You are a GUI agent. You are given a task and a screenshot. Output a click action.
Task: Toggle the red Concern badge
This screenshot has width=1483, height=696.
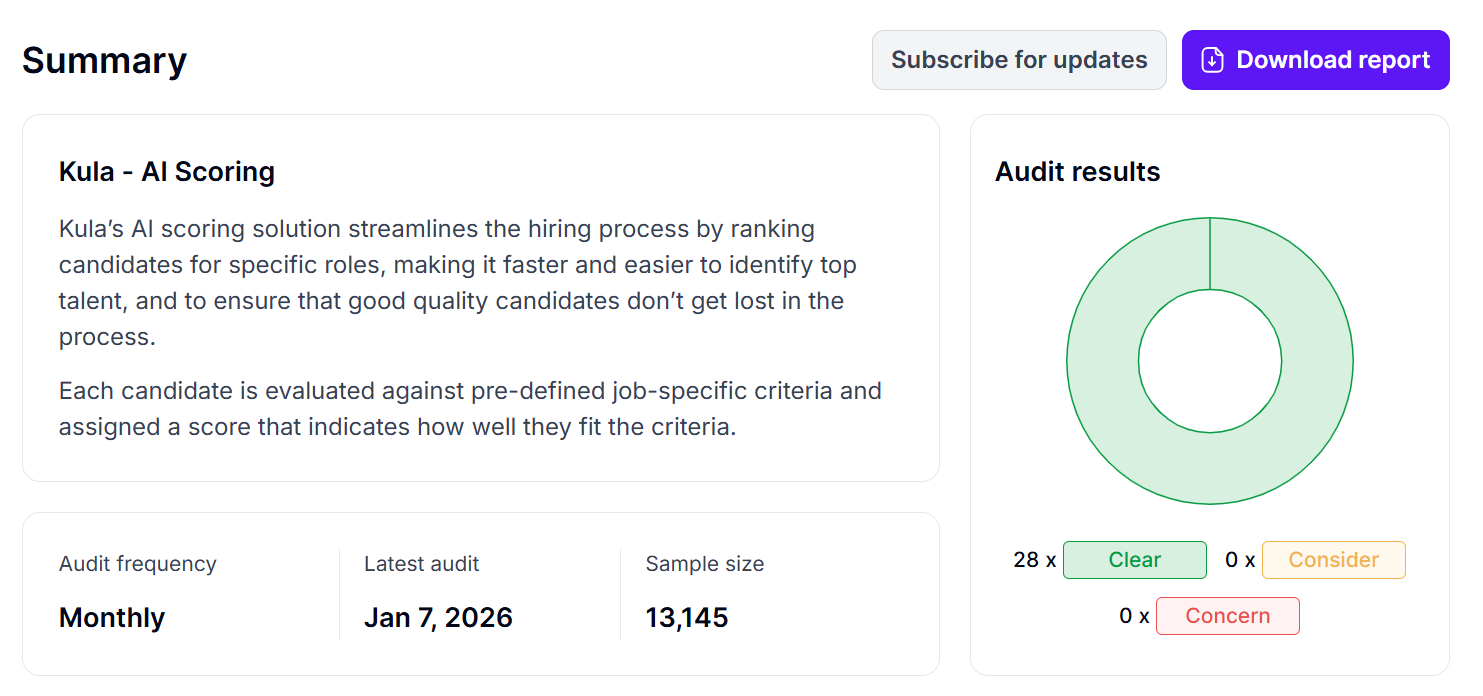point(1227,616)
